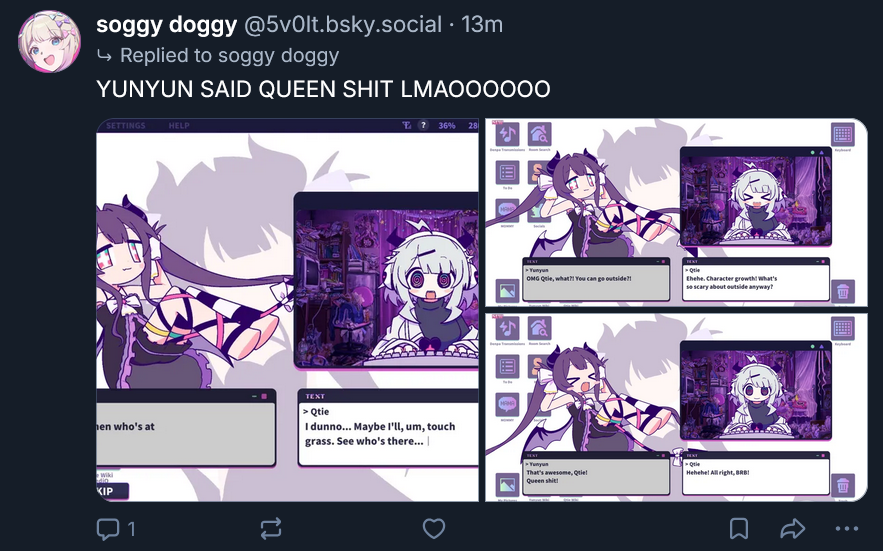Open the three-dot more options menu
This screenshot has height=551, width=883.
pyautogui.click(x=847, y=528)
